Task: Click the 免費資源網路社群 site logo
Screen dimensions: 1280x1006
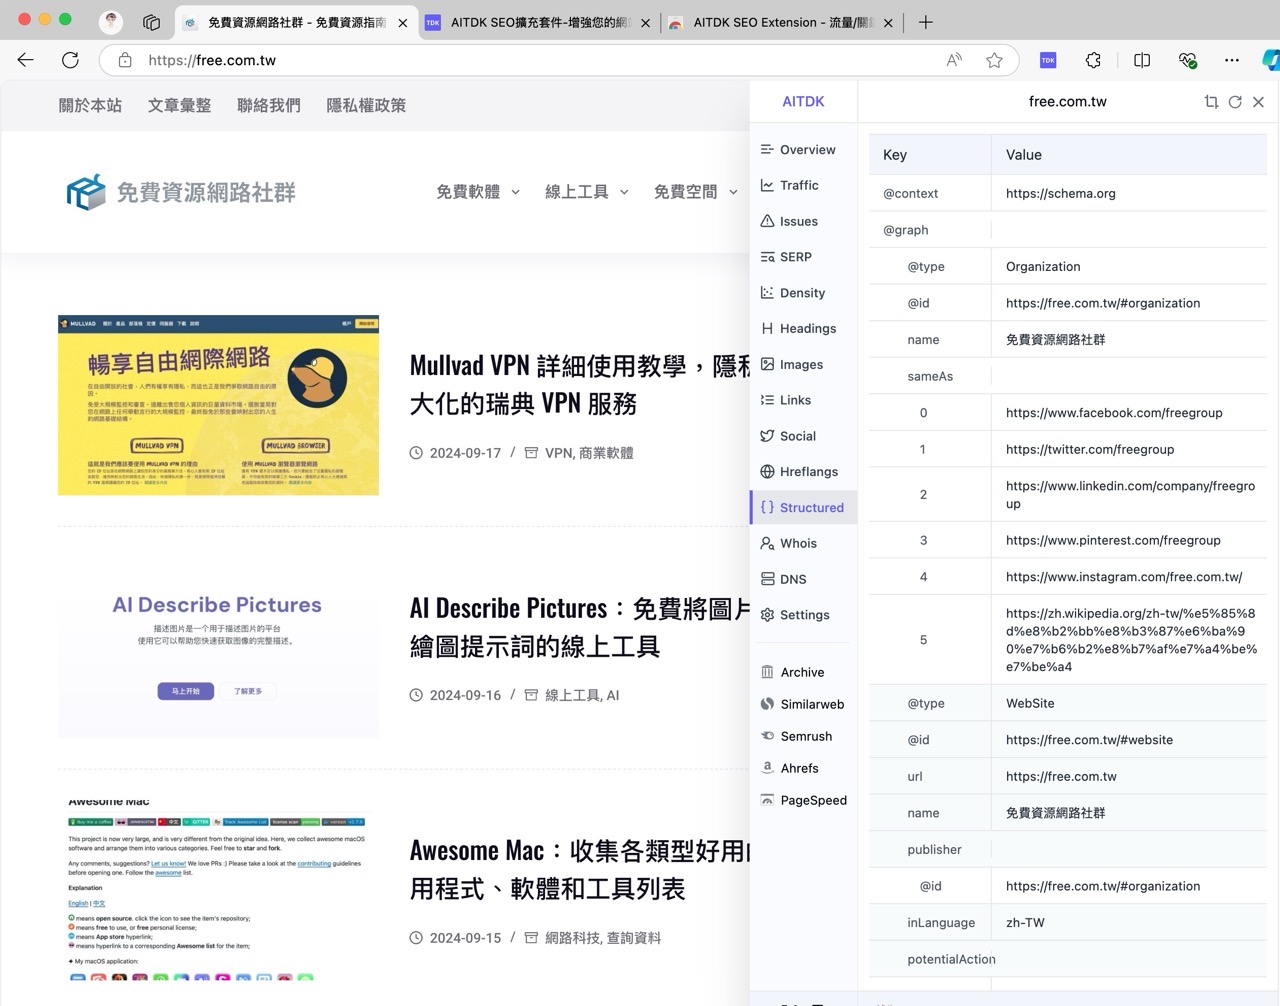Action: coord(181,192)
